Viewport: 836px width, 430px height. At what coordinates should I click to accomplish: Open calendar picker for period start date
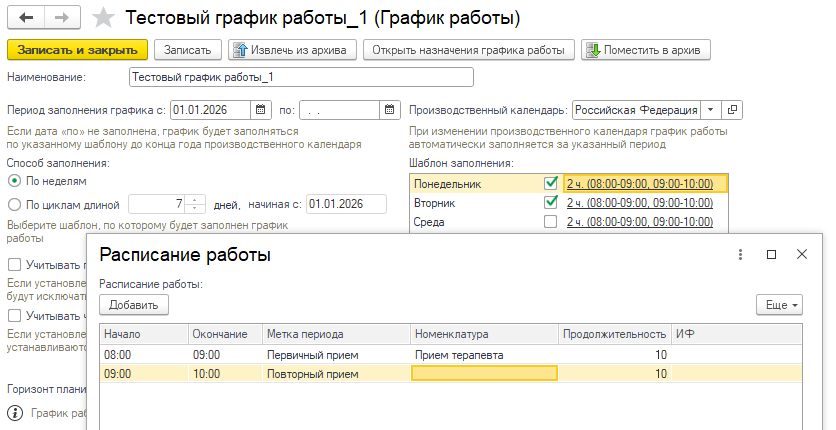(x=261, y=110)
